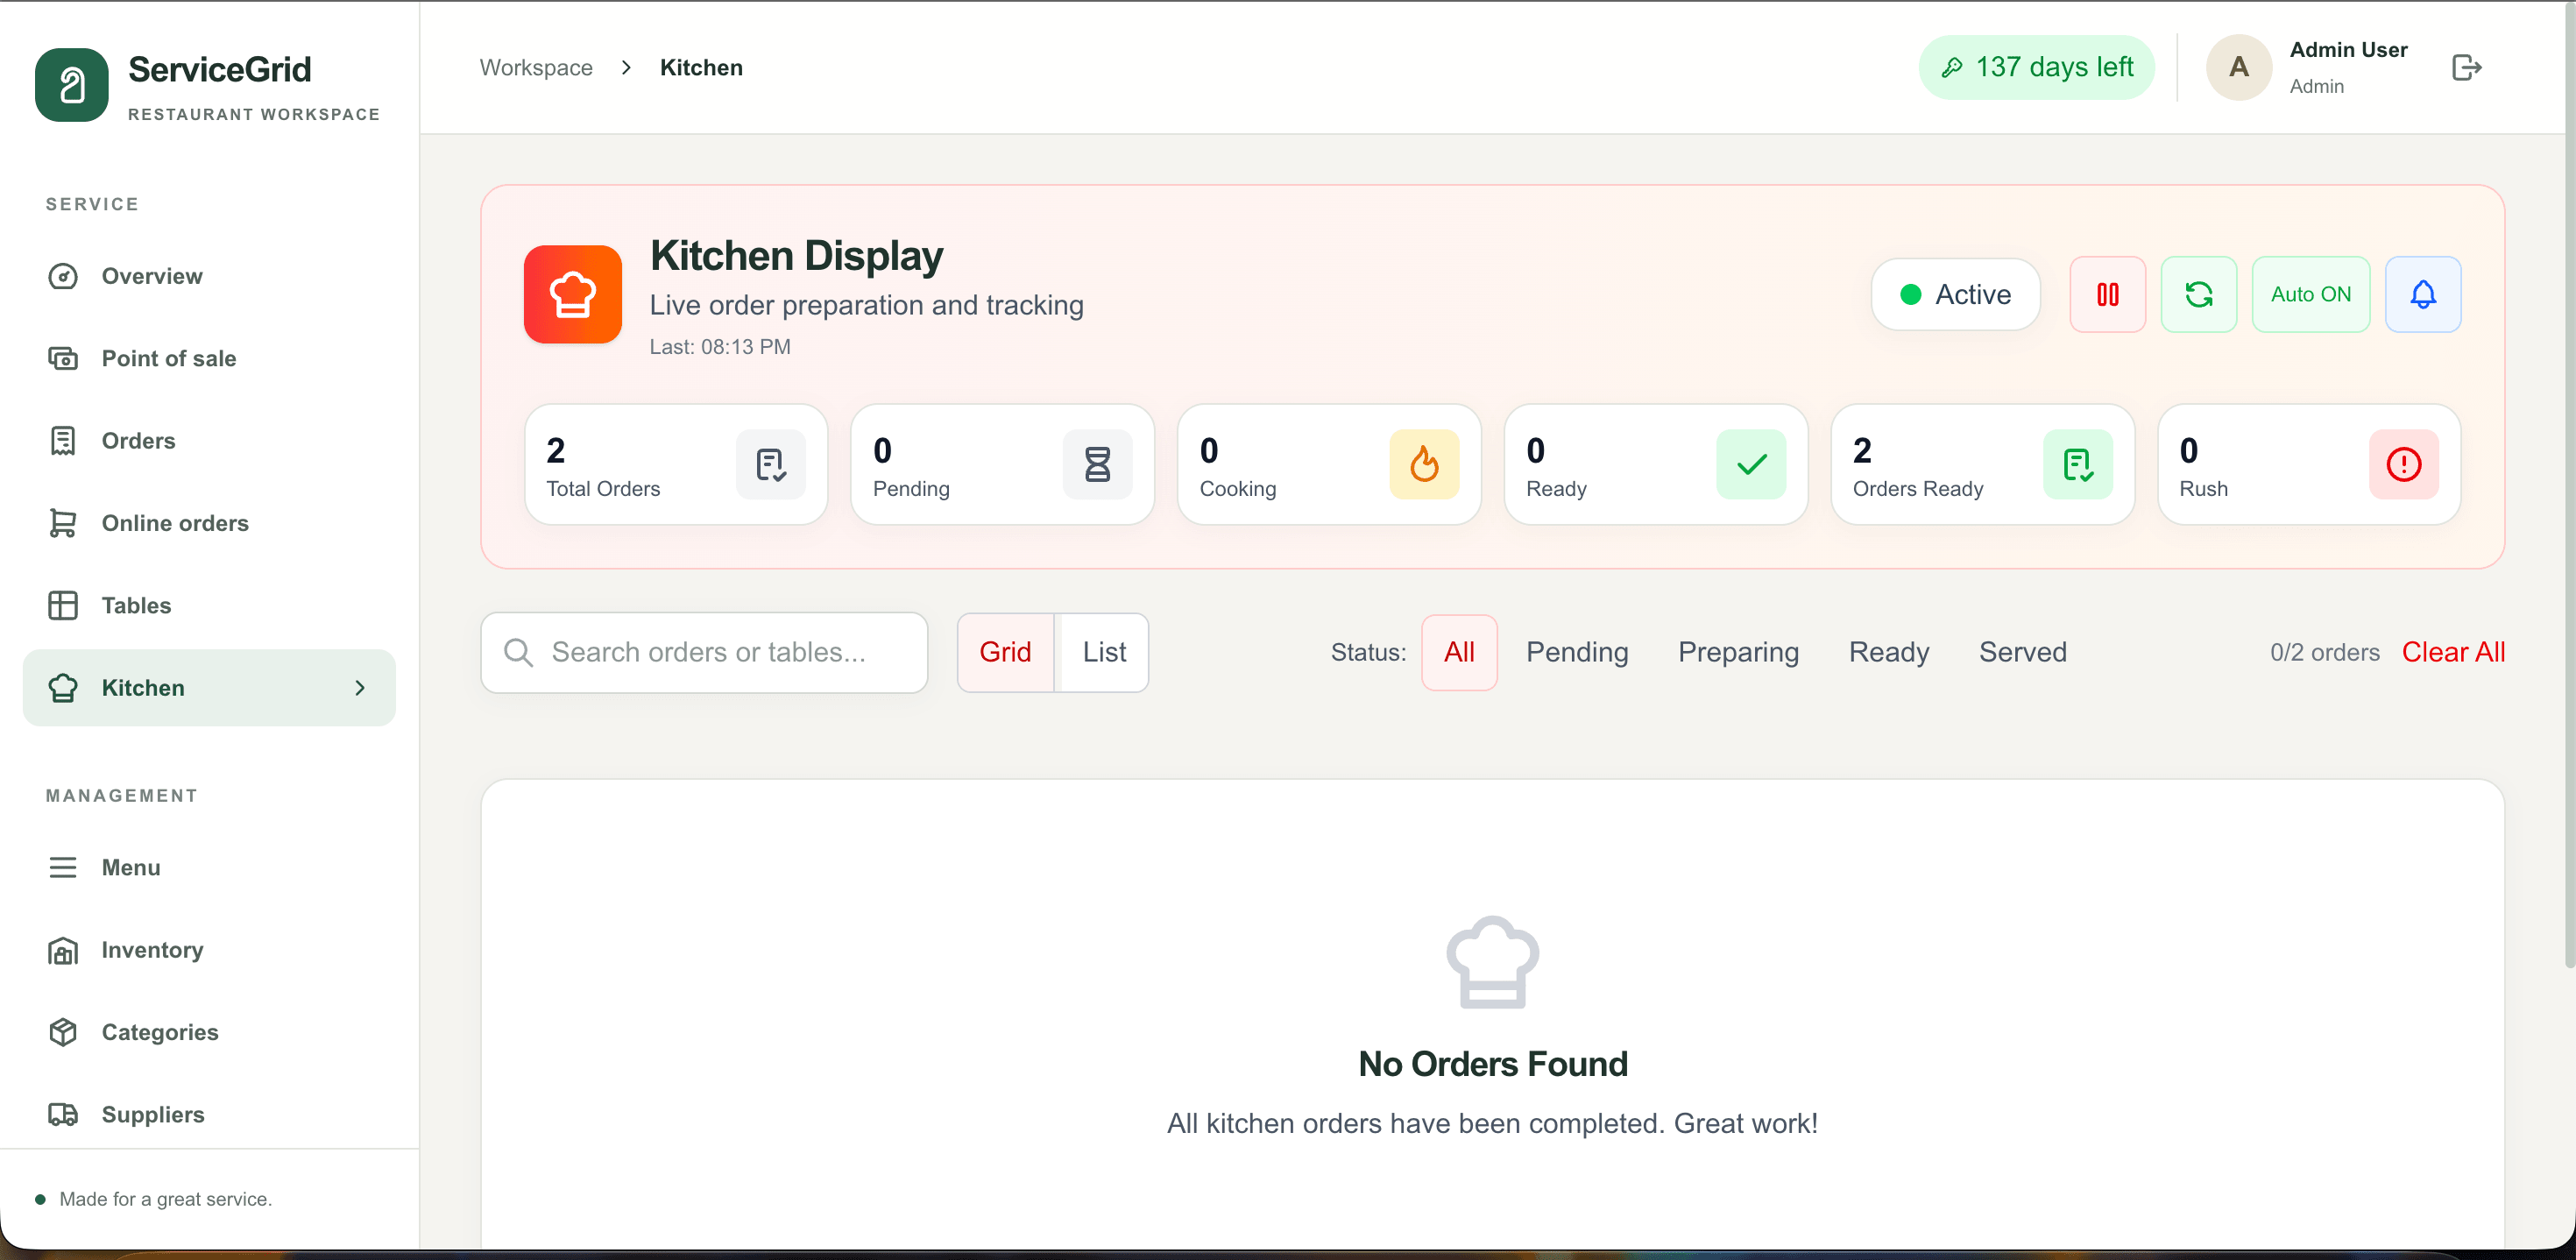This screenshot has height=1260, width=2576.
Task: Pause the kitchen display with the red pause icon
Action: [x=2108, y=294]
